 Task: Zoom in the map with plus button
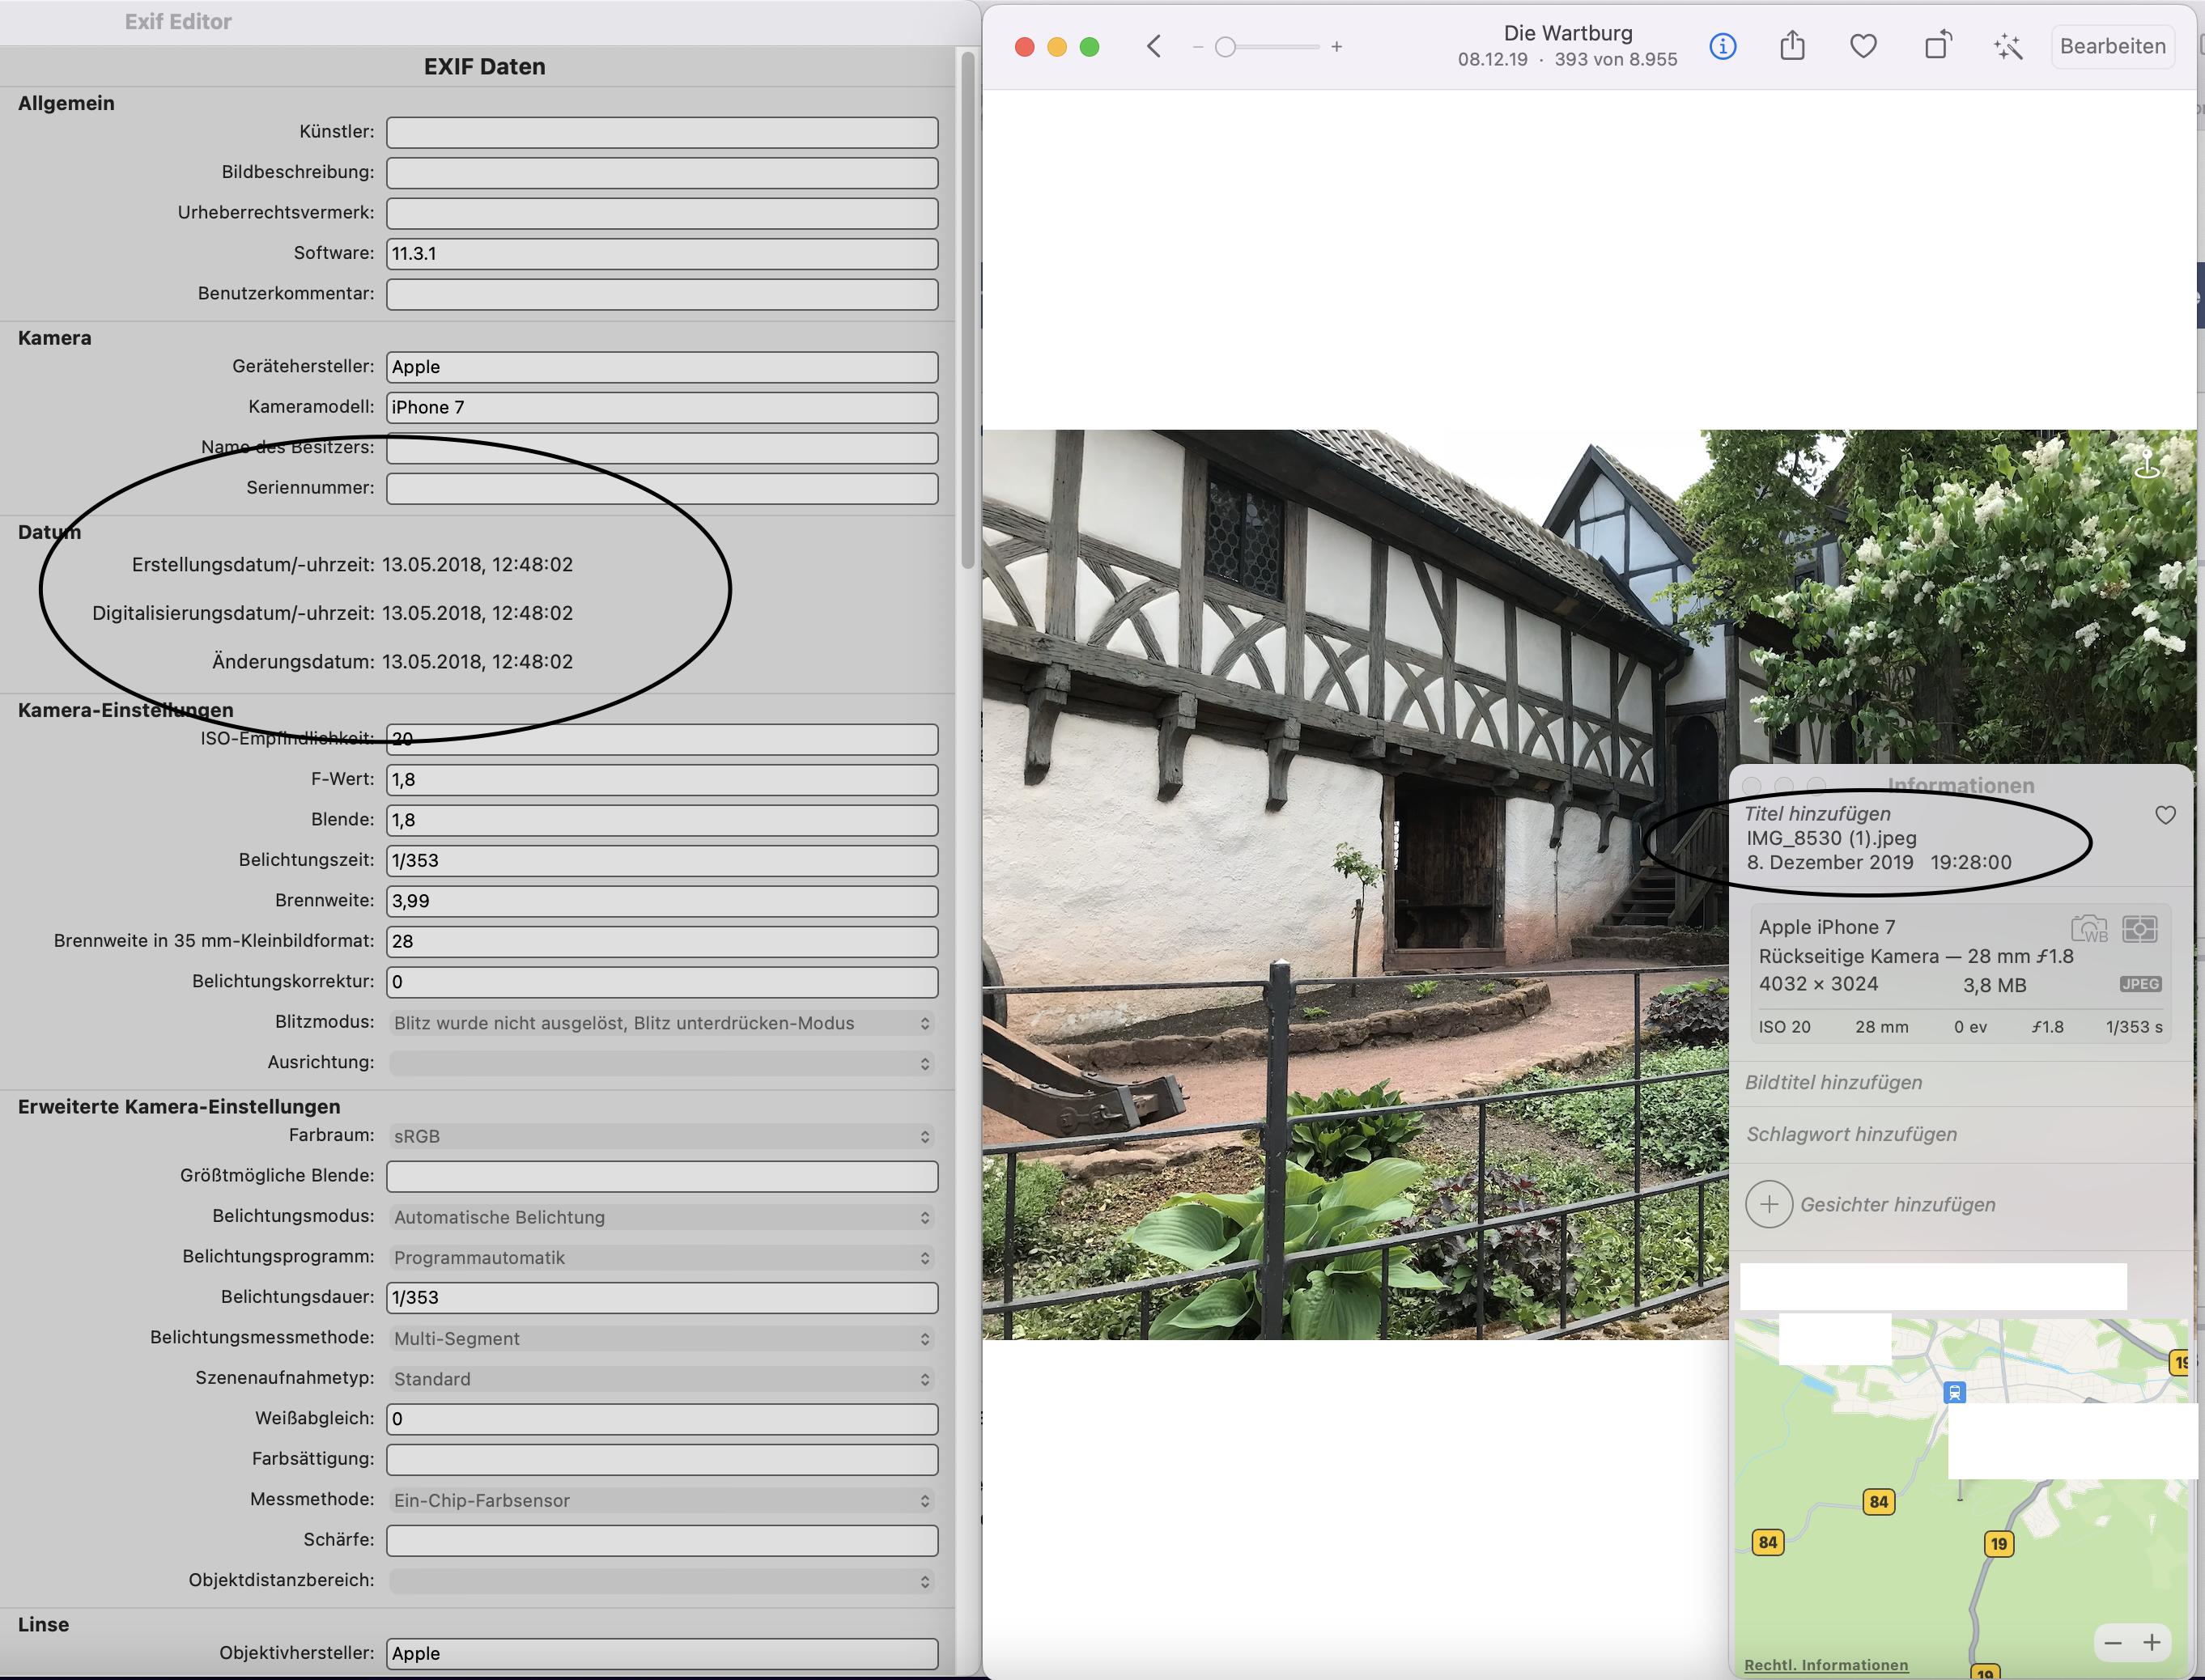click(x=2151, y=1642)
